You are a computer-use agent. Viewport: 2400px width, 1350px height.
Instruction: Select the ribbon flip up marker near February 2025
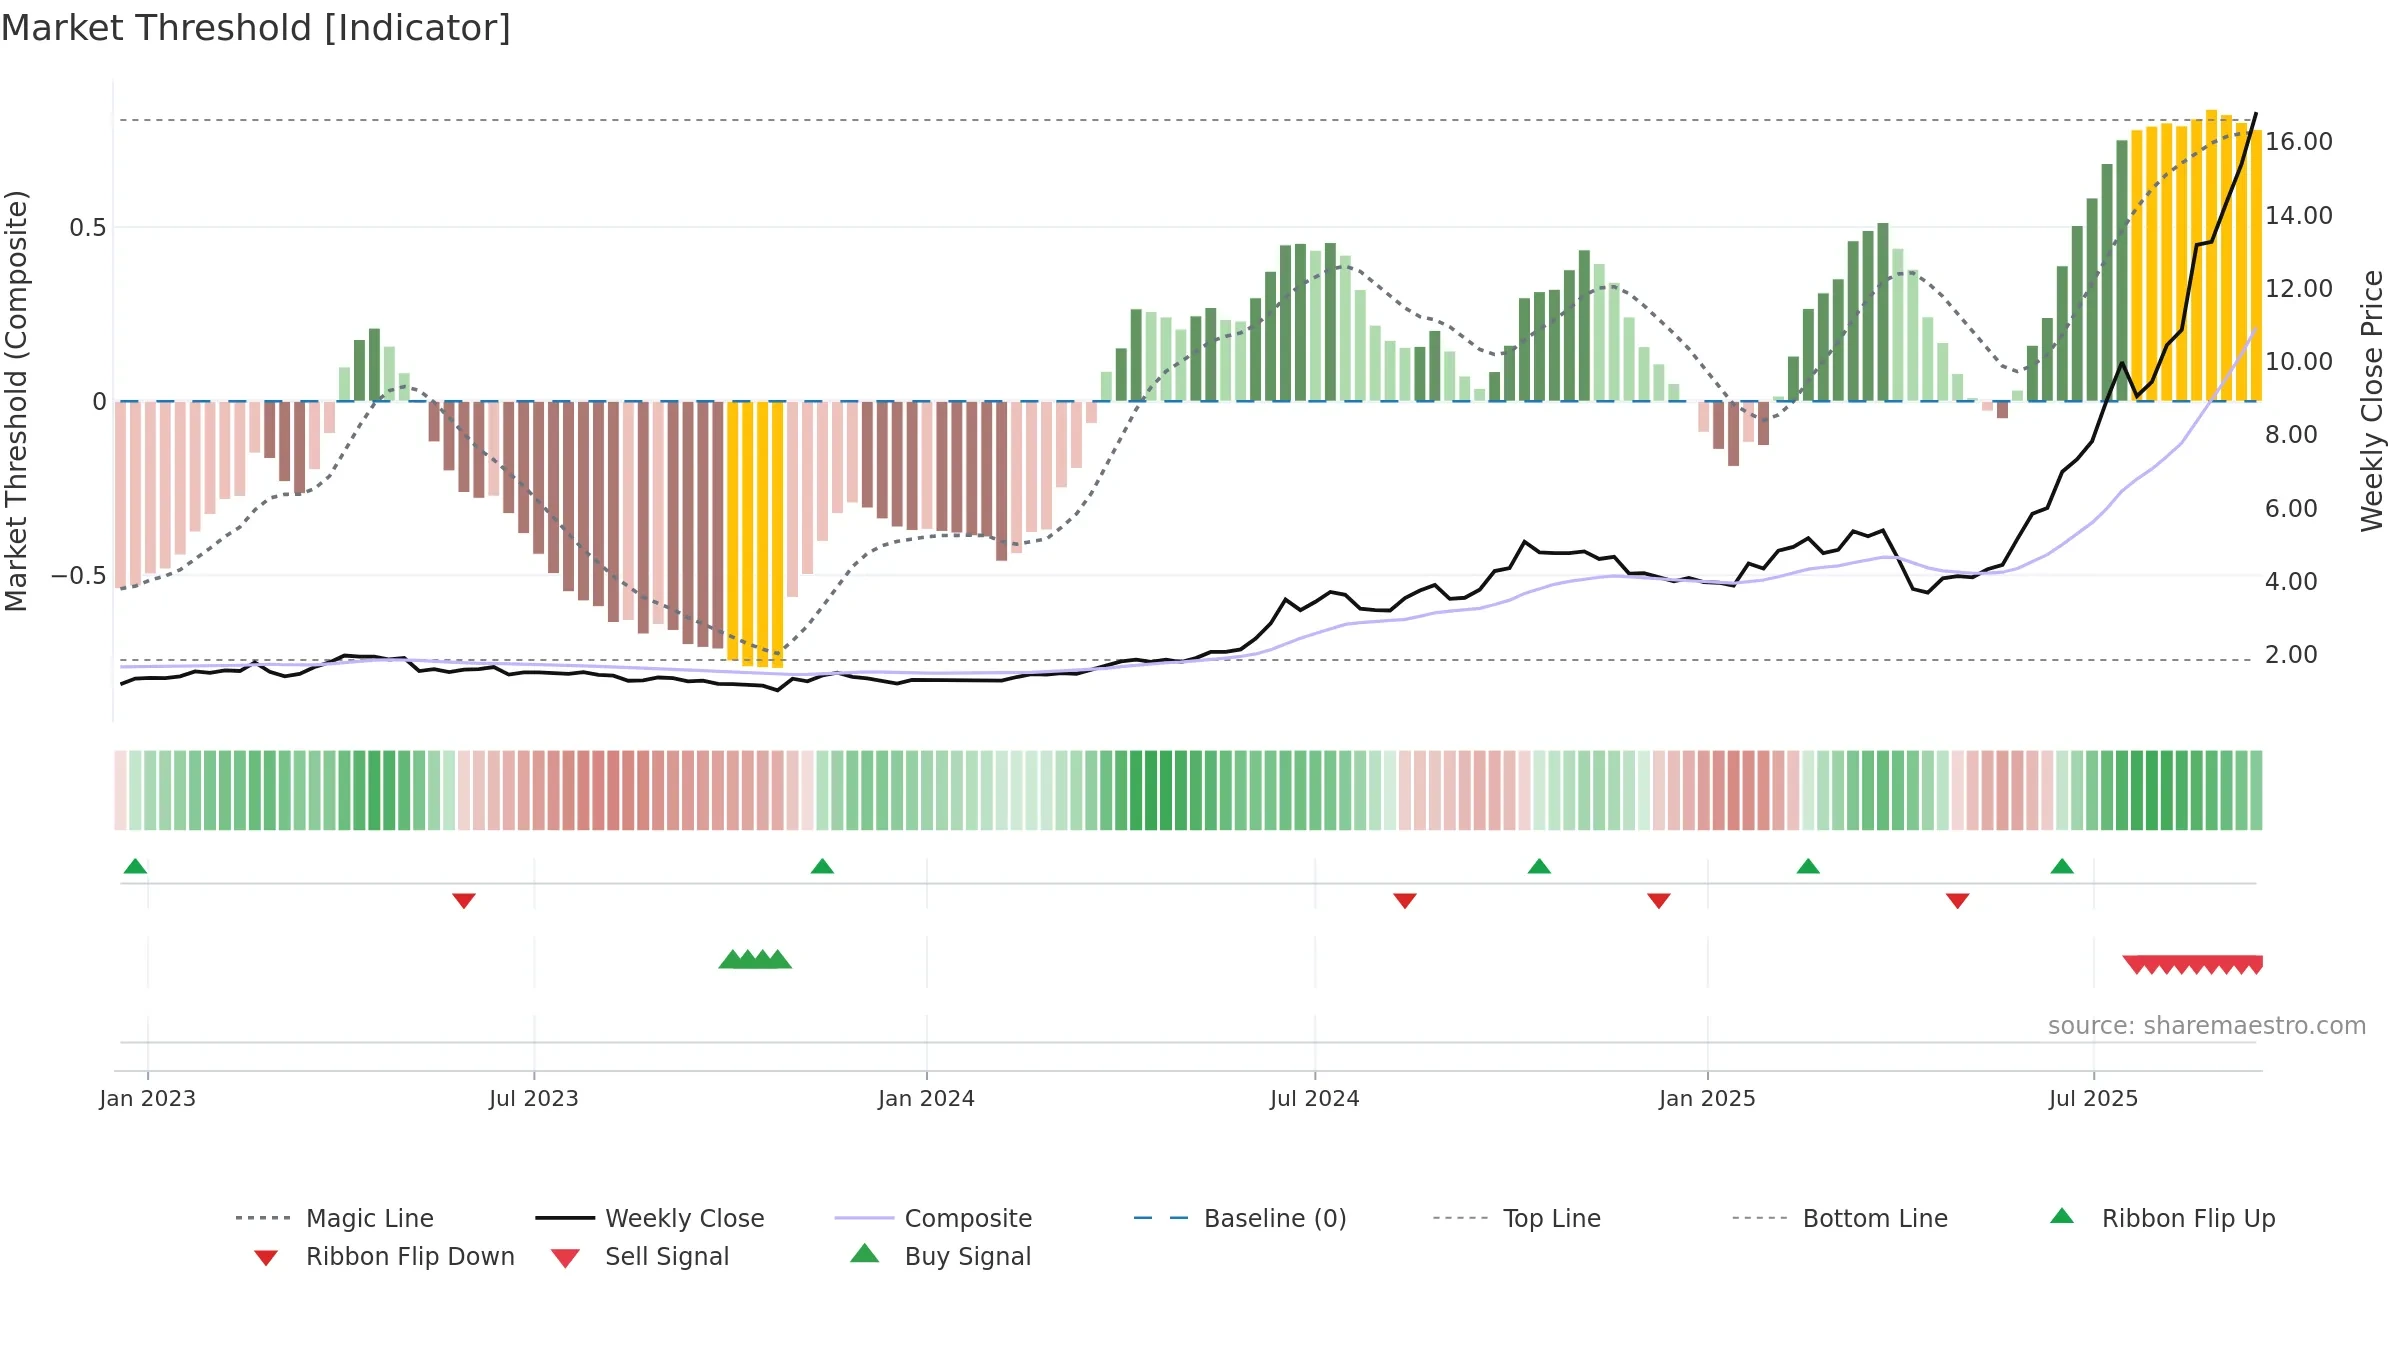click(x=1808, y=866)
